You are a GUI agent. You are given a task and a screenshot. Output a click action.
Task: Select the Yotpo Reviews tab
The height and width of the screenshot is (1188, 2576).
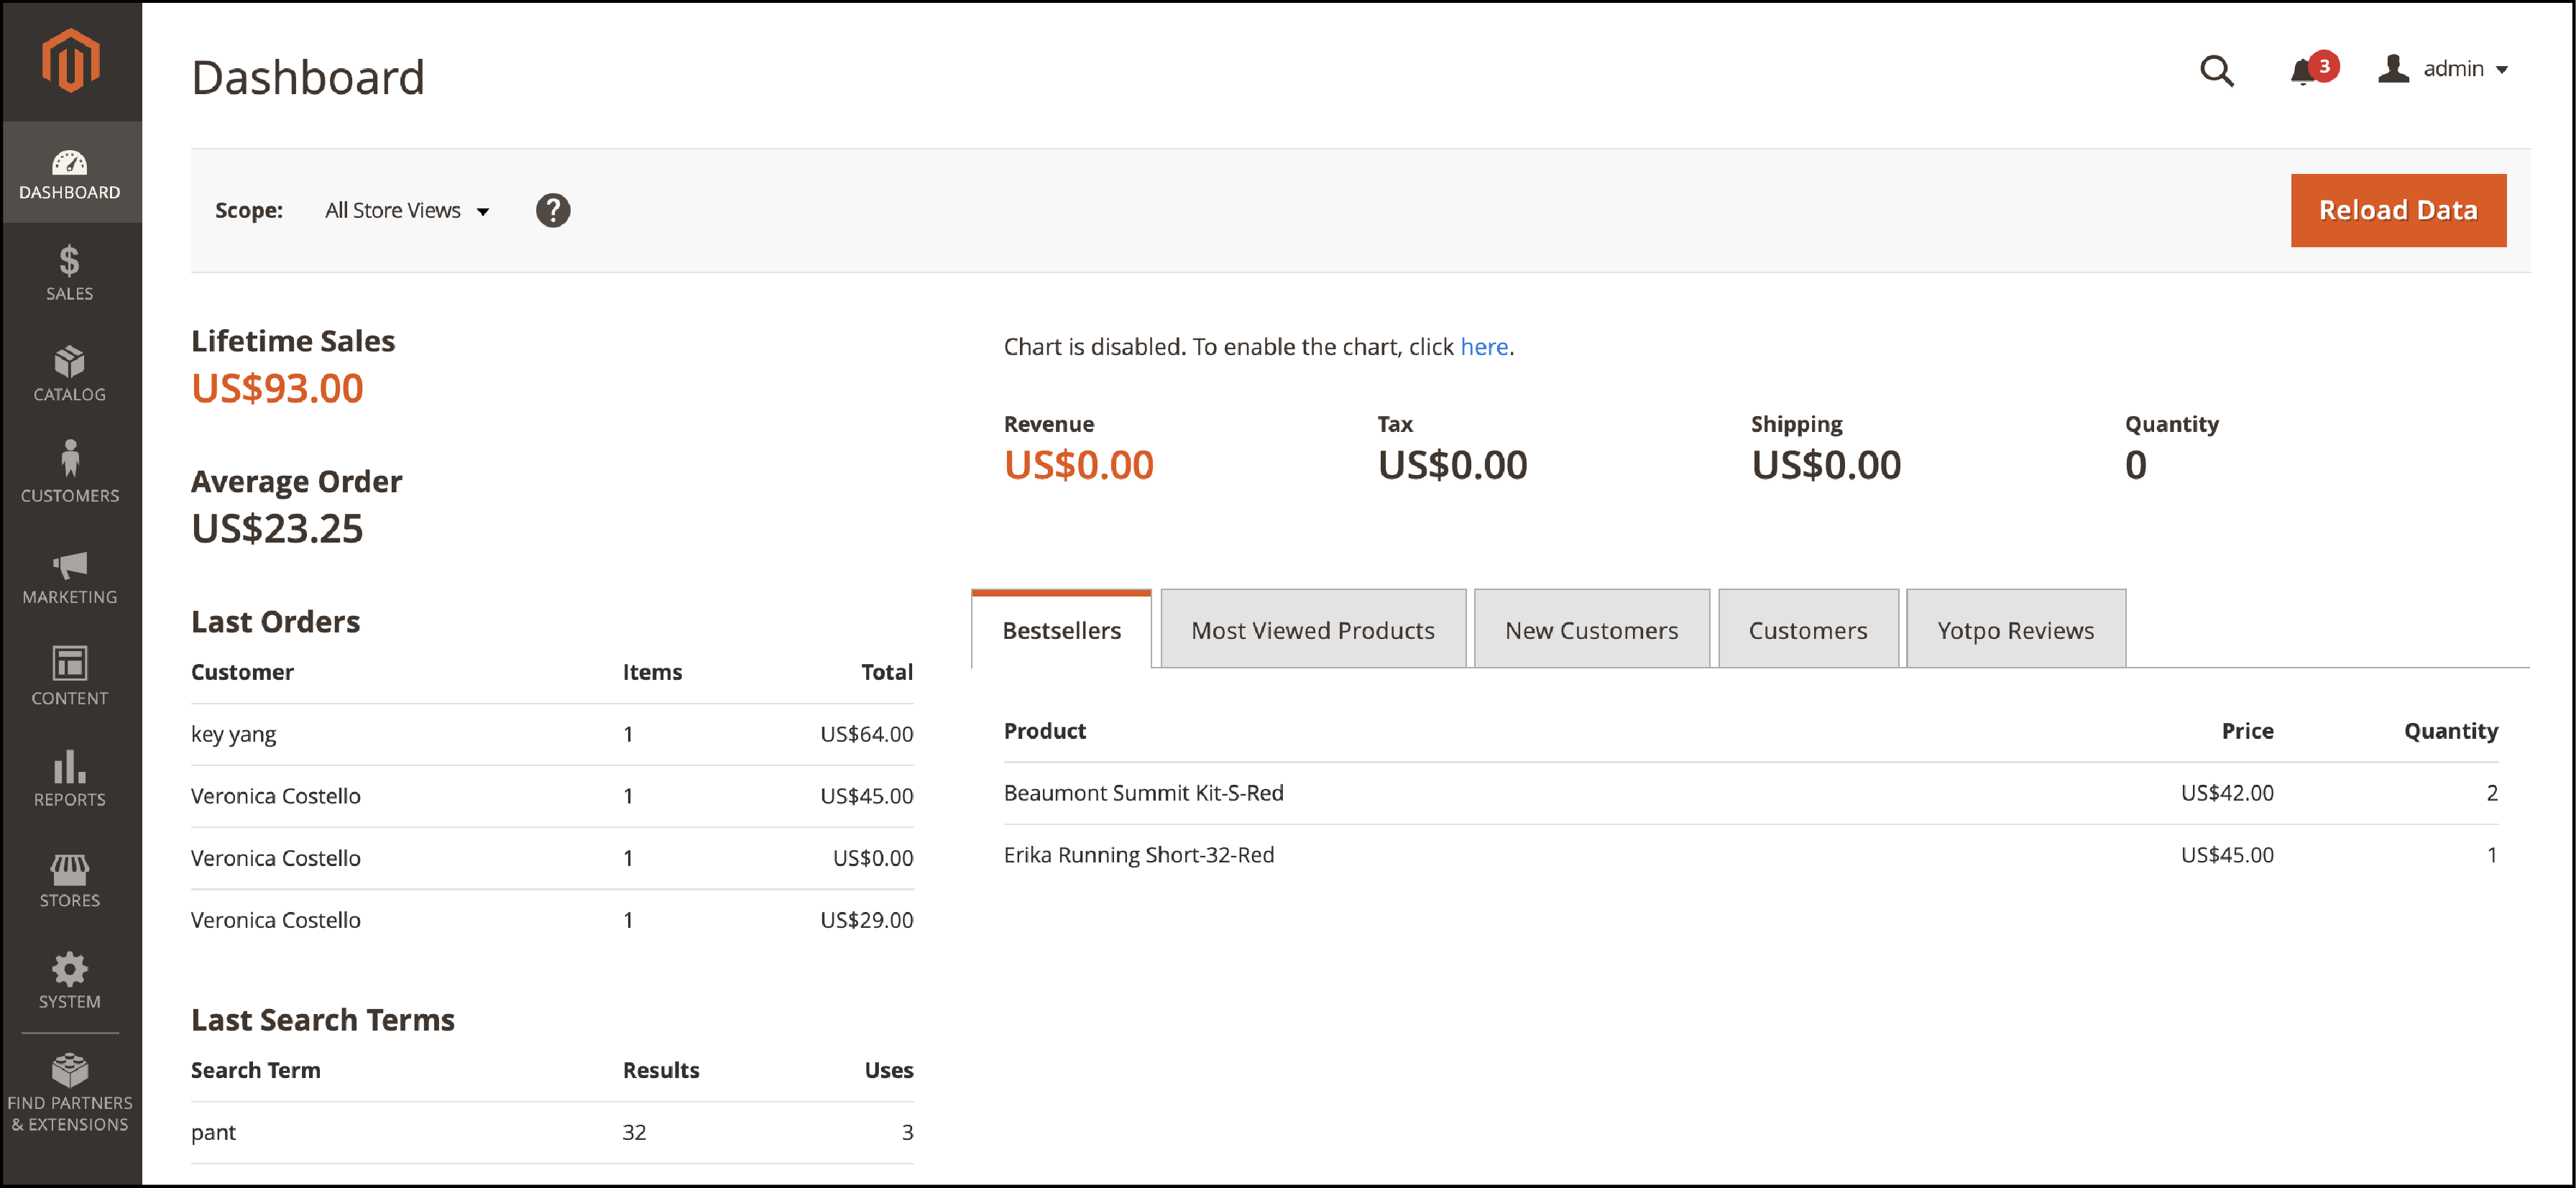tap(2012, 630)
